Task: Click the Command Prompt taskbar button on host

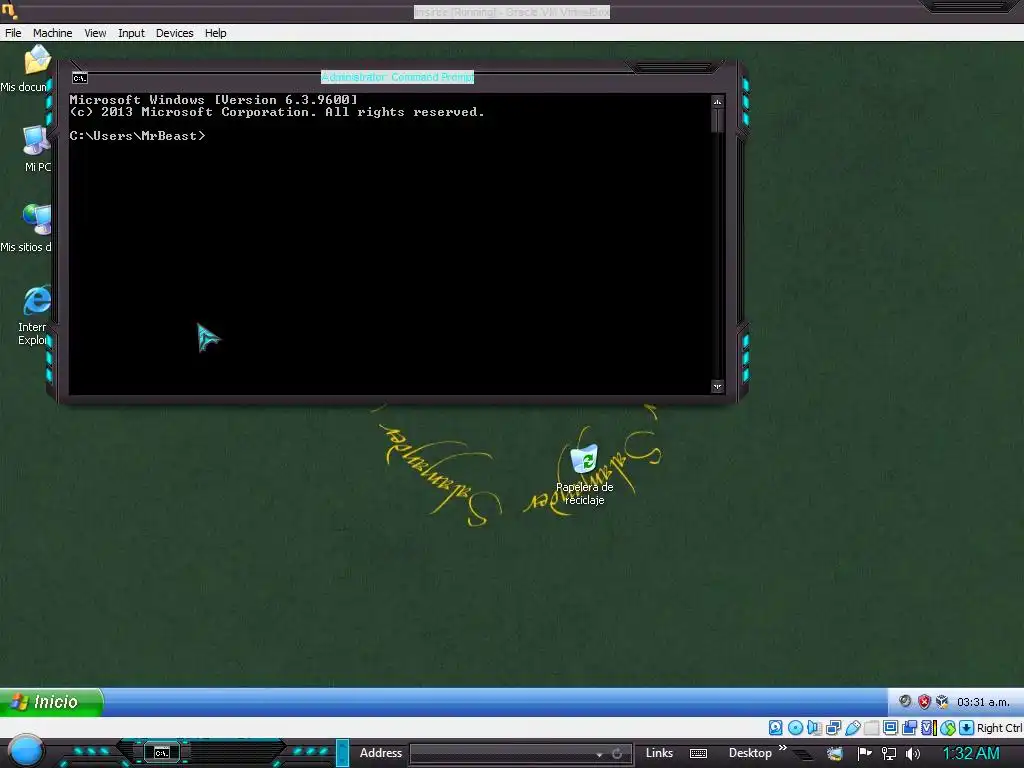Action: [162, 753]
